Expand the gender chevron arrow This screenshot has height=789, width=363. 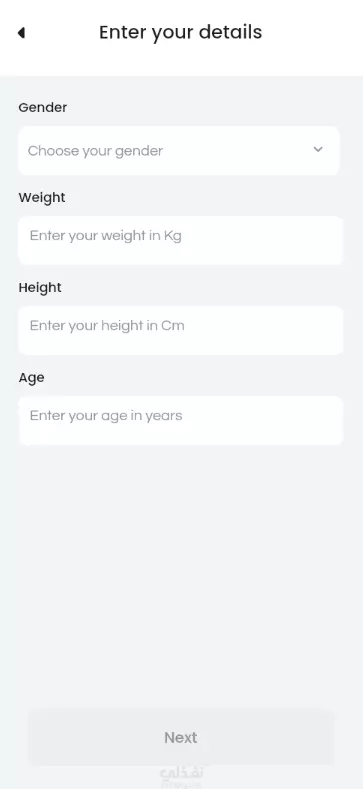(318, 149)
